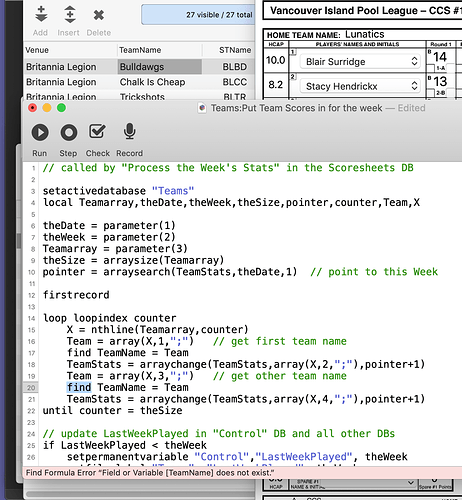Click the Venue column header
462x500 pixels.
pyautogui.click(x=37, y=50)
